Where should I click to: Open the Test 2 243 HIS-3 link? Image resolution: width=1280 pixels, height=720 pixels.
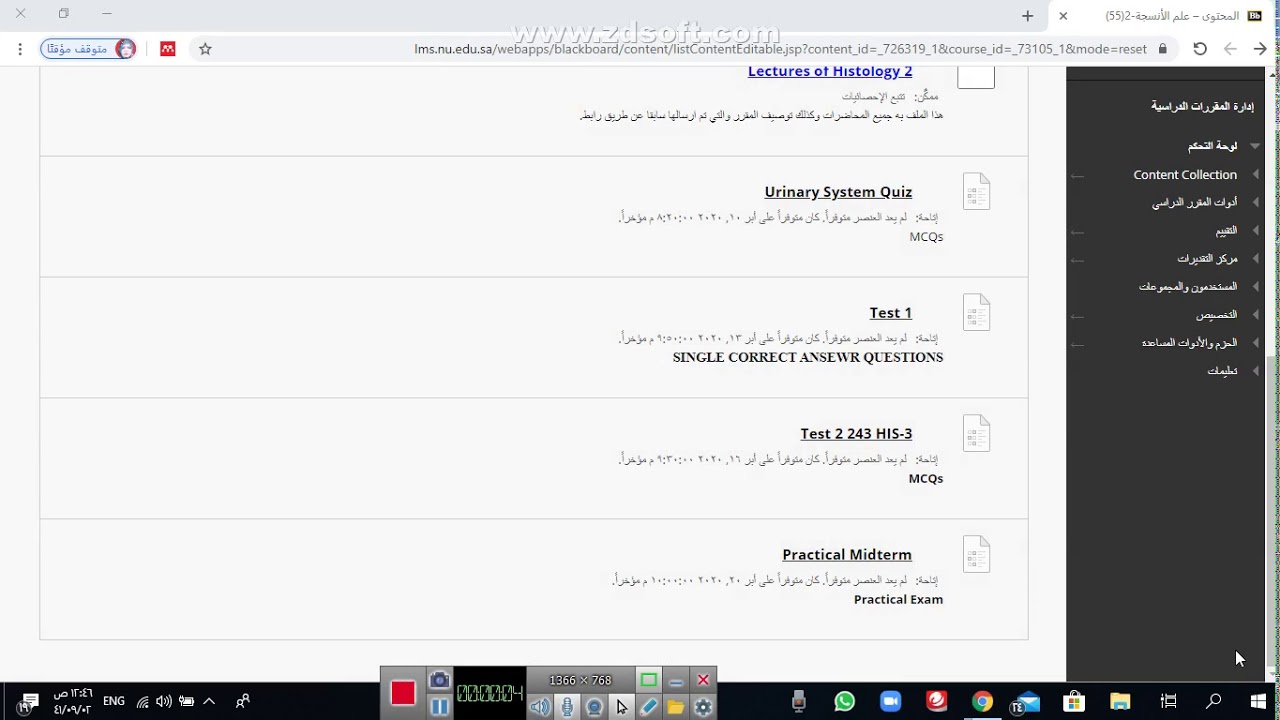[x=856, y=434]
